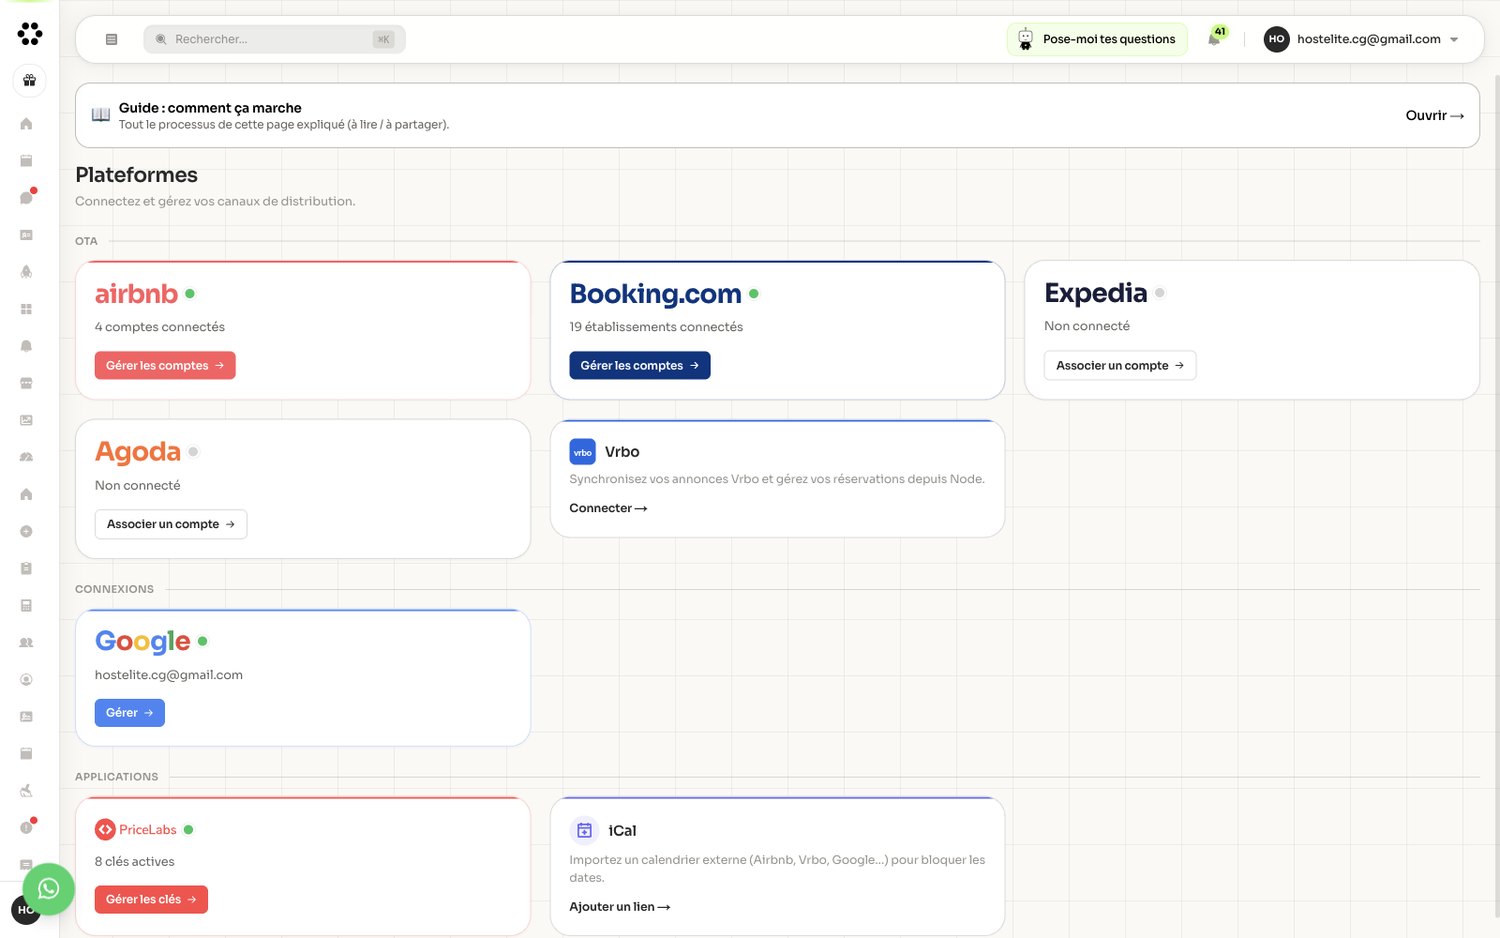Click text '19 établissements connectés'
Screen dimensions: 1500x938
click(x=656, y=327)
